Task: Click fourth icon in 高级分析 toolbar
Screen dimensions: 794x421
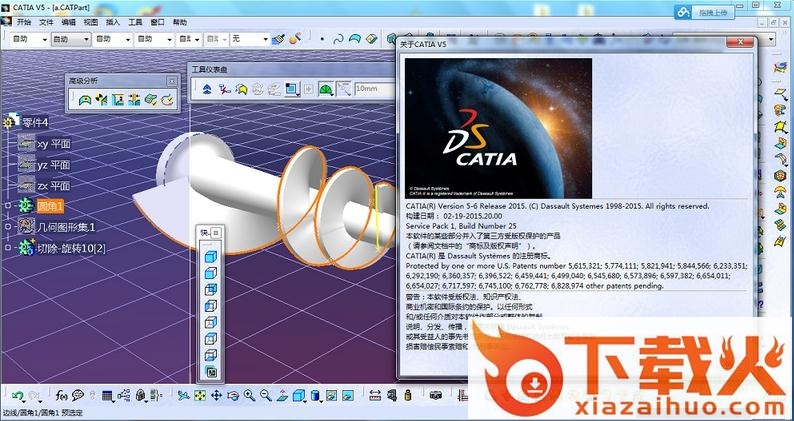Action: point(134,100)
